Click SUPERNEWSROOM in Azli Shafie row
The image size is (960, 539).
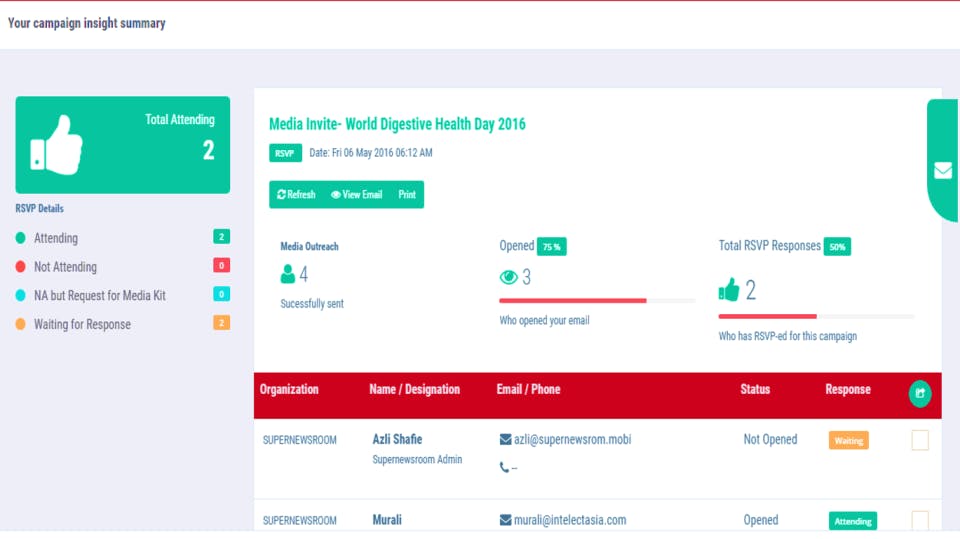[x=299, y=440]
